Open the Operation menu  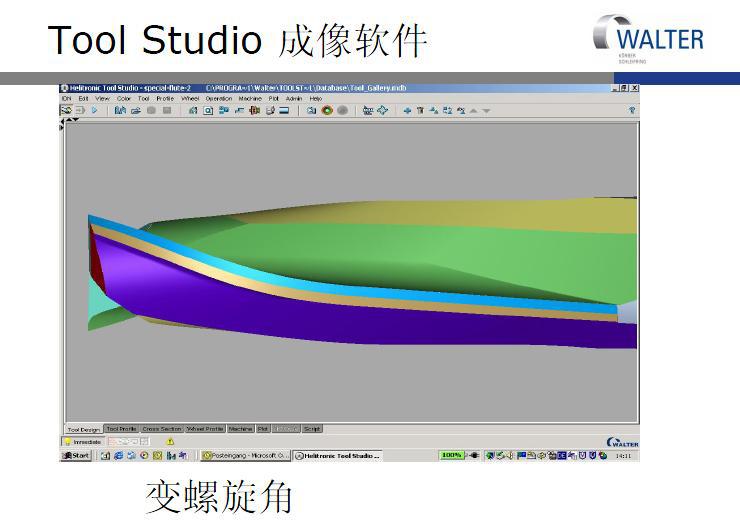point(219,99)
